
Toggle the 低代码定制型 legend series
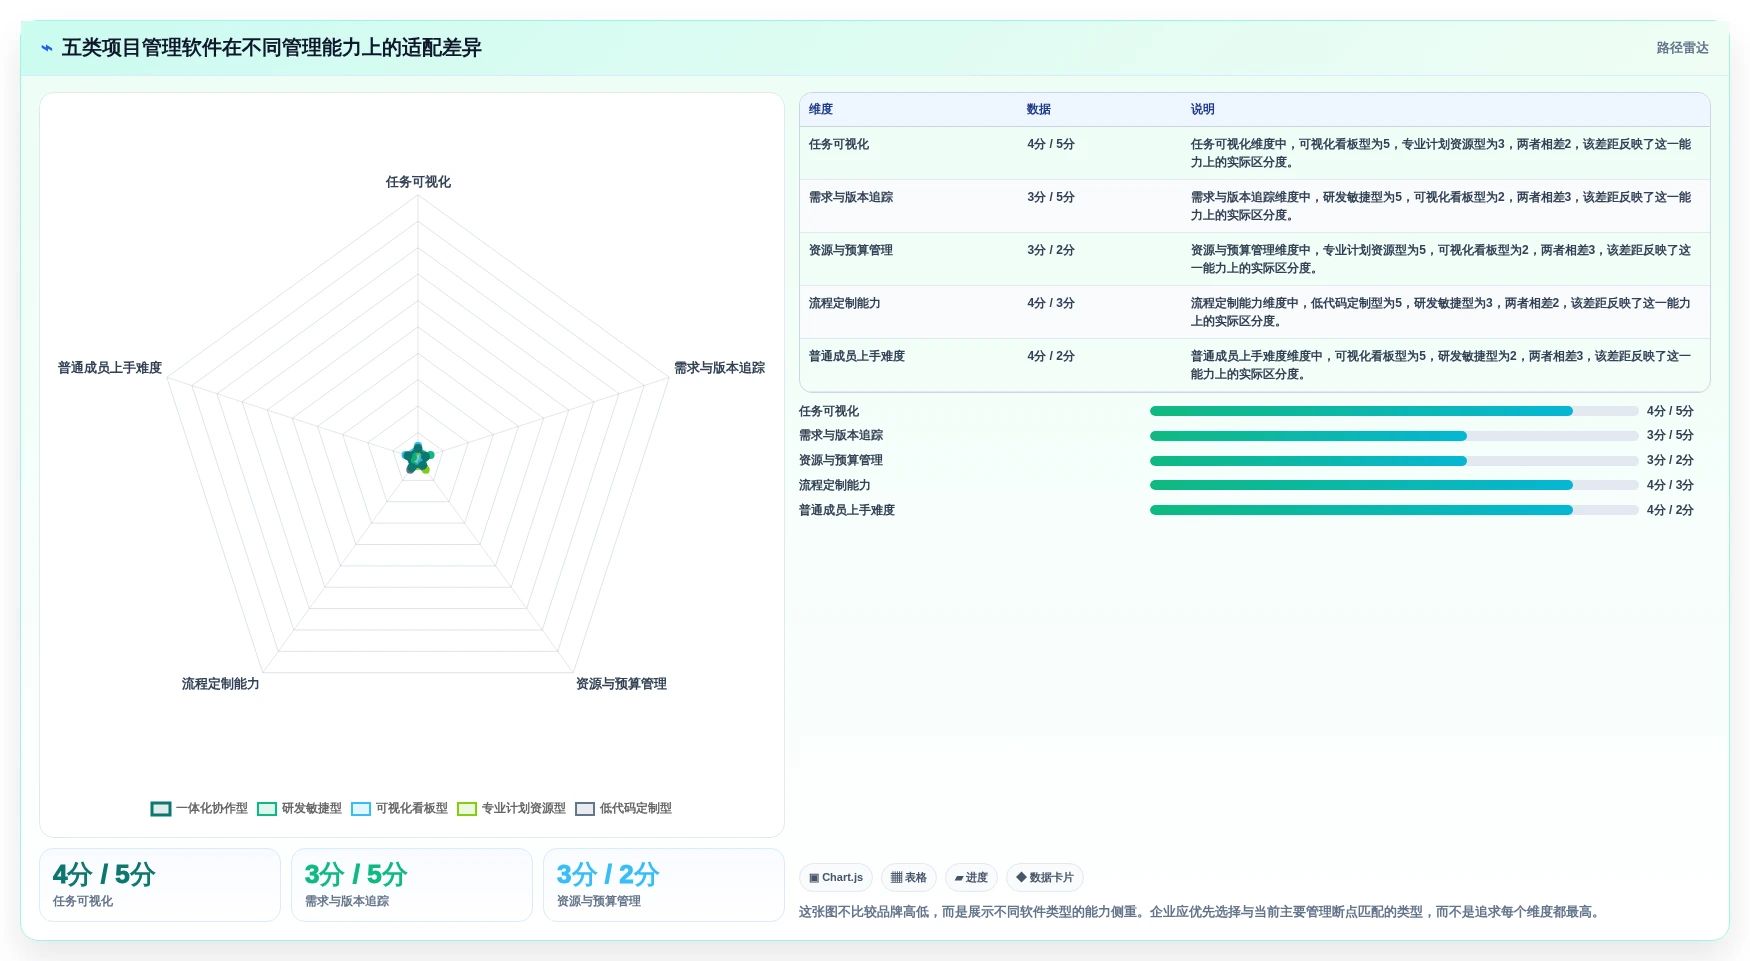point(623,808)
